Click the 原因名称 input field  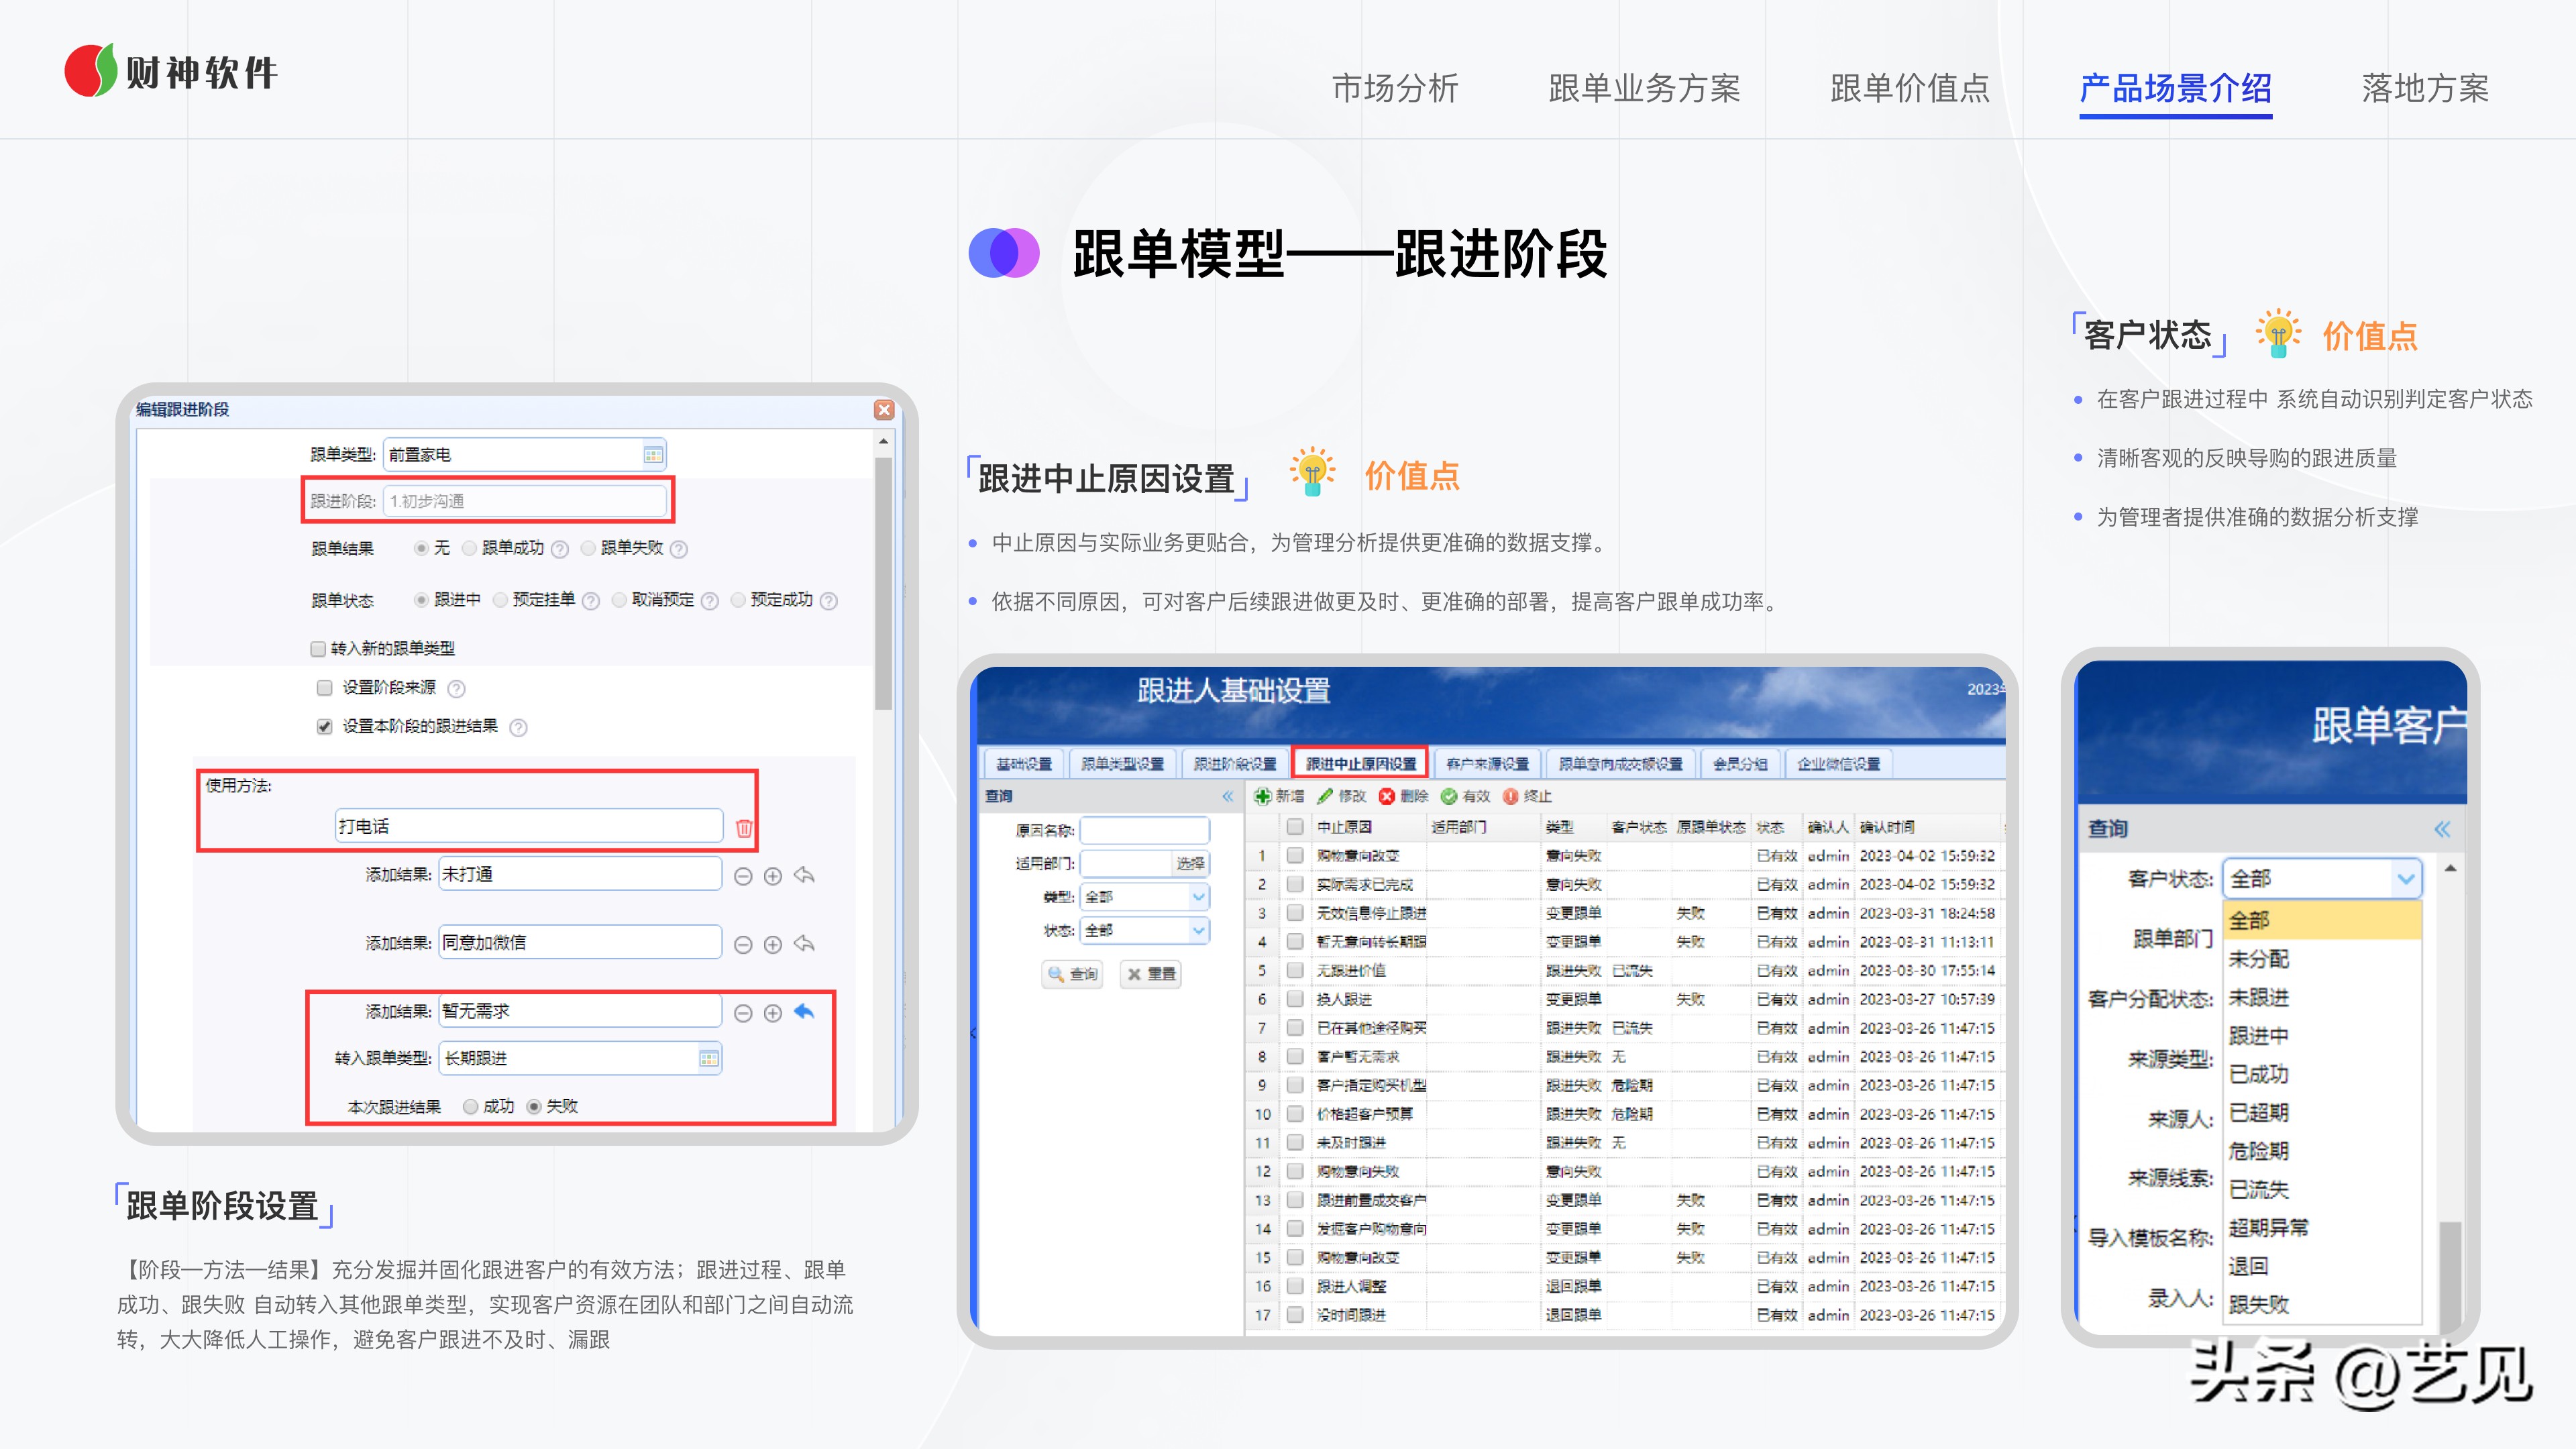click(1145, 830)
